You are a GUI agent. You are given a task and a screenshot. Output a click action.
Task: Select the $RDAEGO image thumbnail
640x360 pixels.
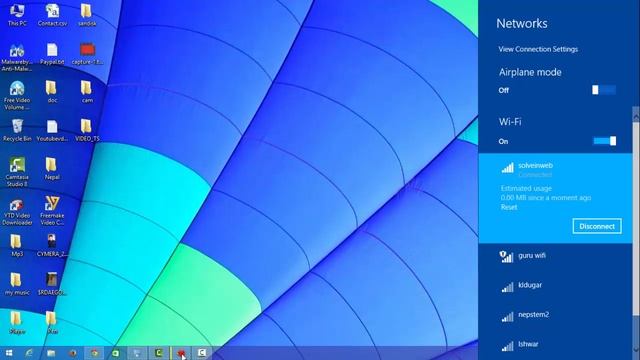(52, 284)
